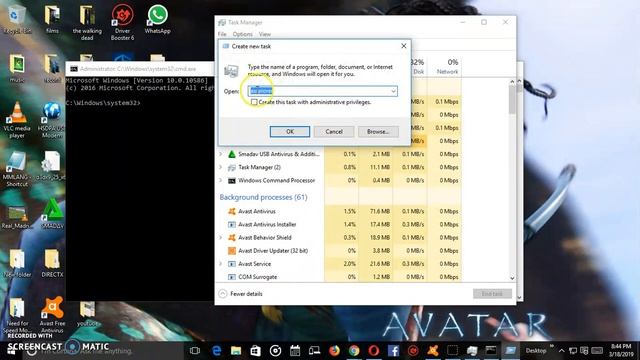Viewport: 640px width, 360px height.
Task: Open Firefox from the taskbar
Action: 334,351
